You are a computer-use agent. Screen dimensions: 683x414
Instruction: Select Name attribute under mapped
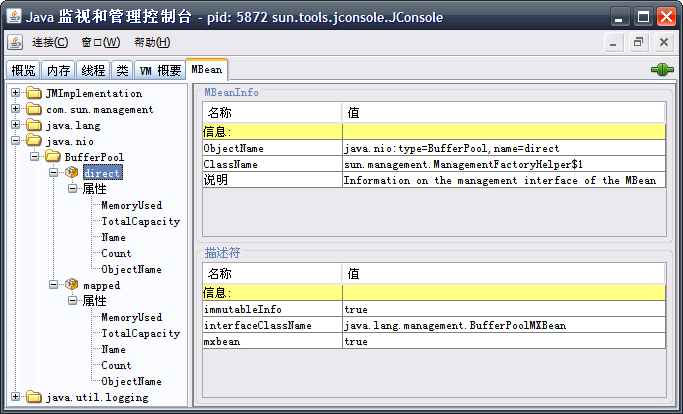point(113,350)
